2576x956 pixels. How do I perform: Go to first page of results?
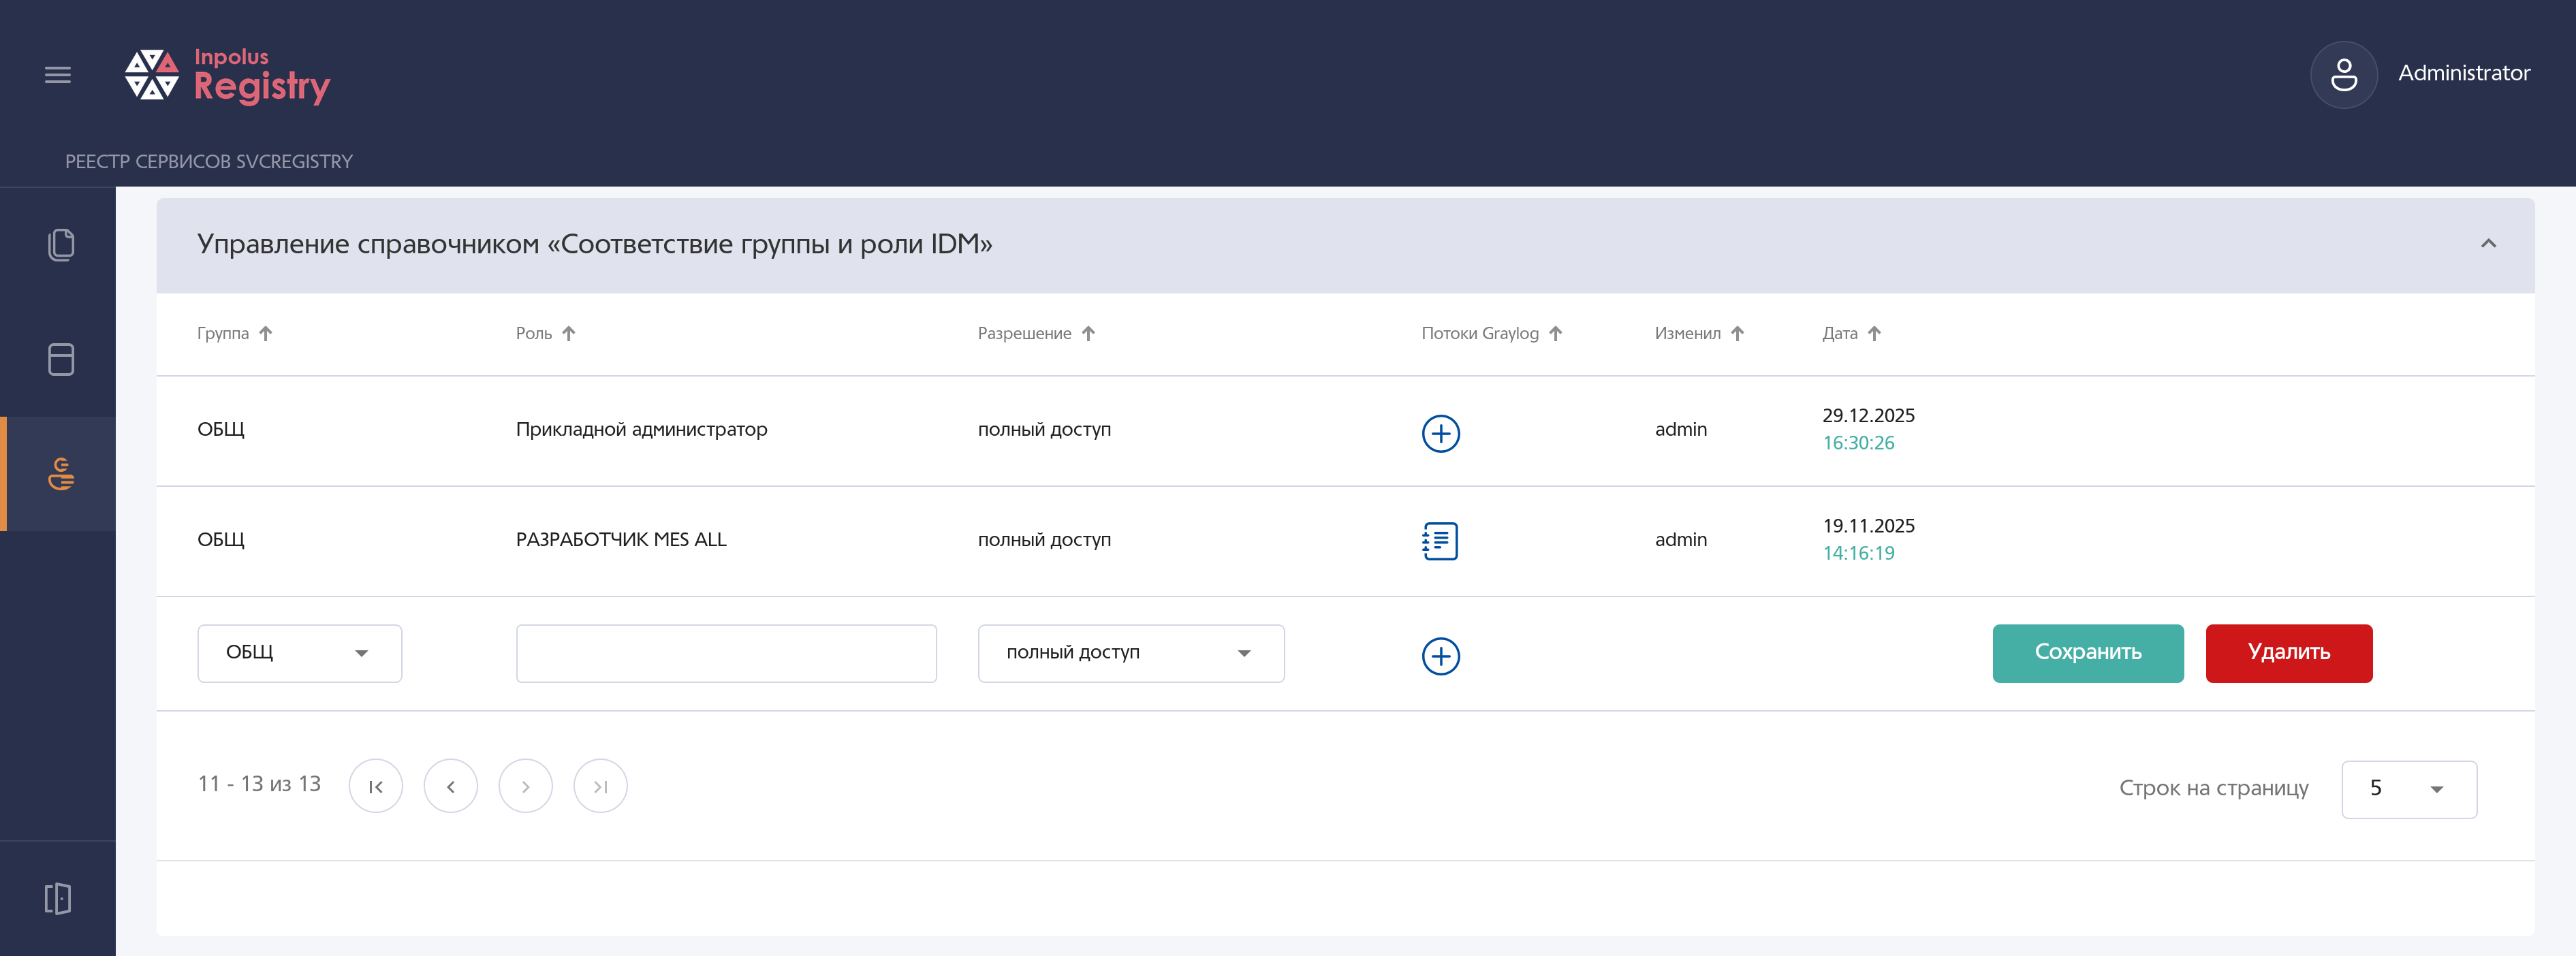(x=376, y=786)
